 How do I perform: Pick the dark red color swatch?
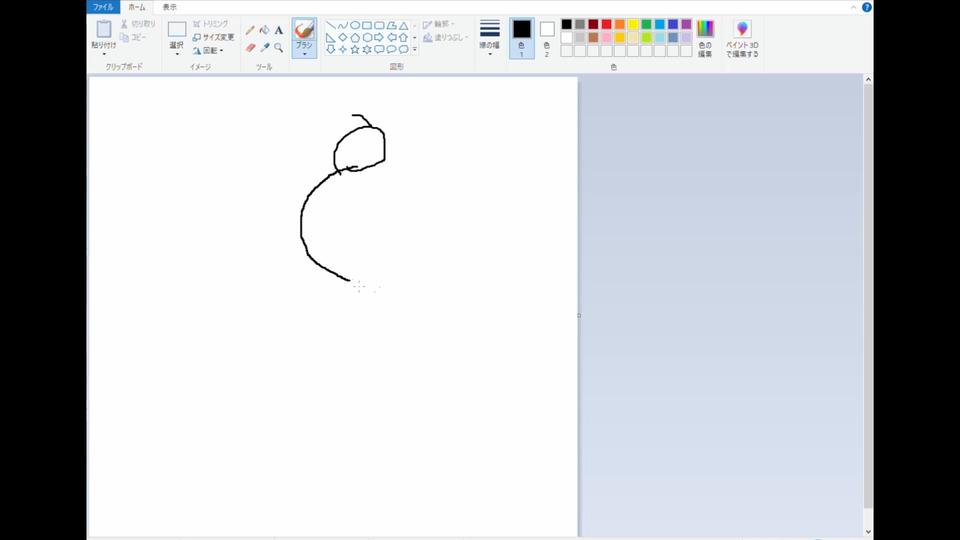tap(593, 24)
